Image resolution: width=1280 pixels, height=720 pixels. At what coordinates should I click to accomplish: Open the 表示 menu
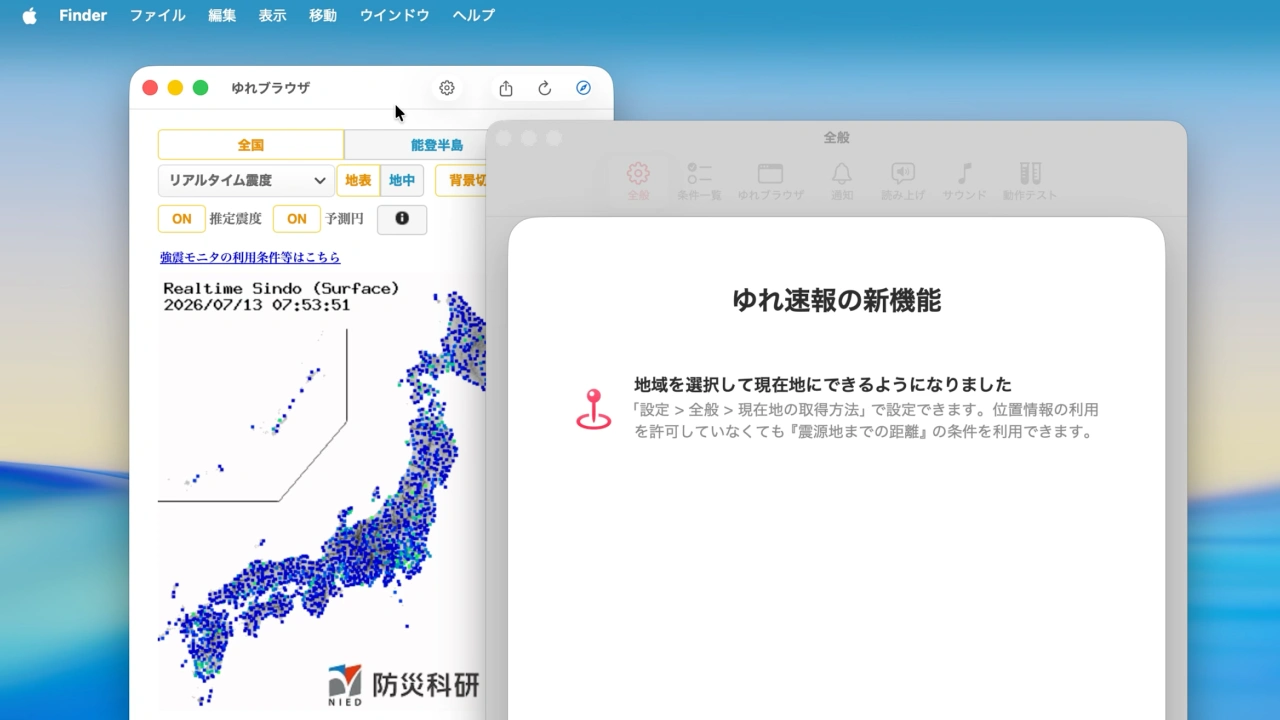pyautogui.click(x=272, y=15)
